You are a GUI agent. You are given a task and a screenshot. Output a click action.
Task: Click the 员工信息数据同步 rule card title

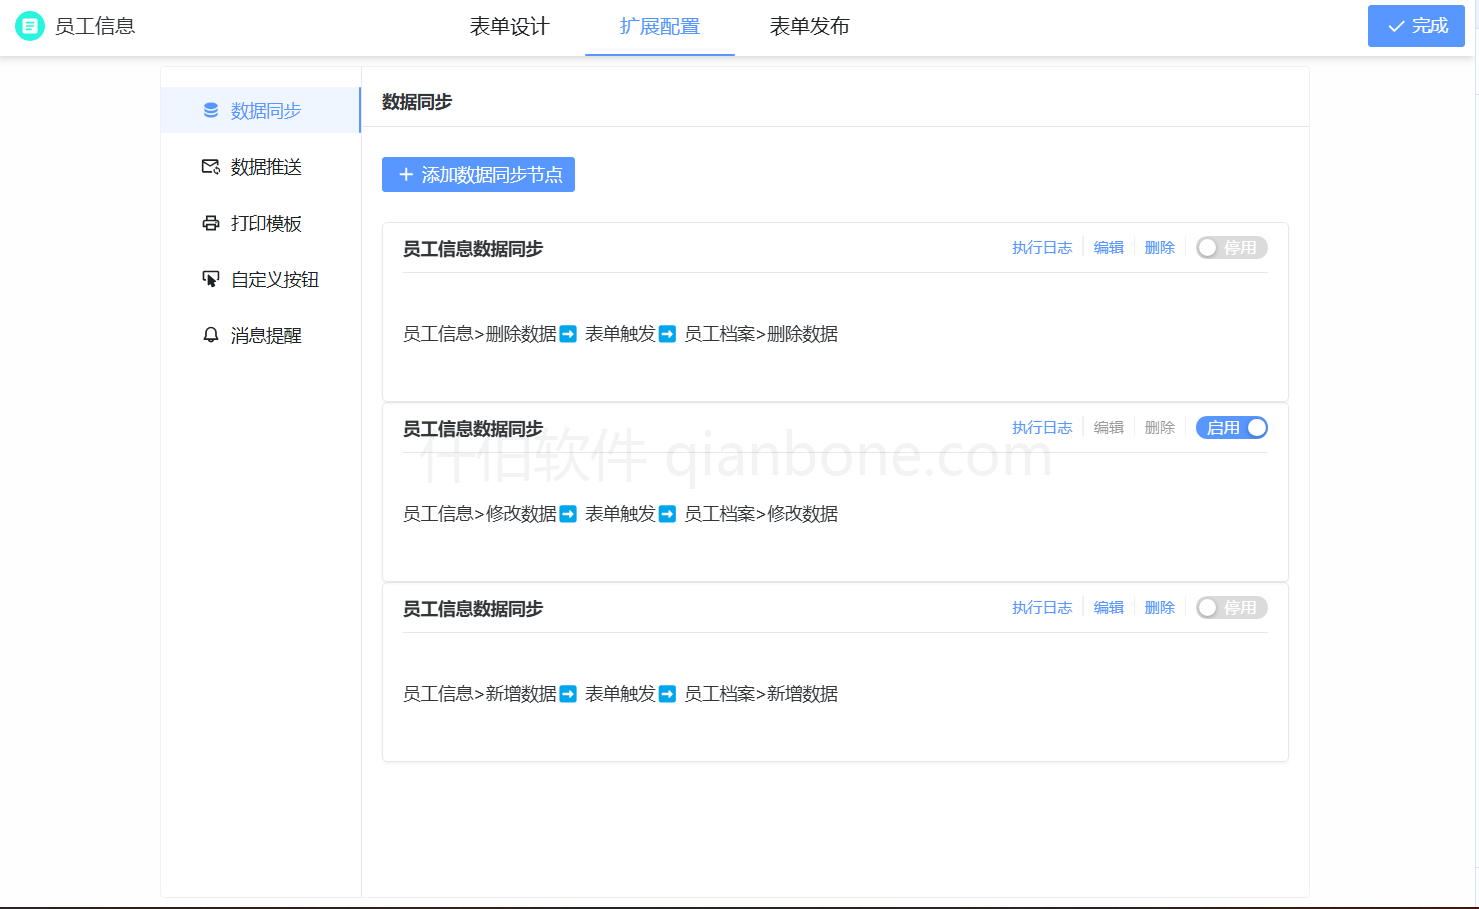coord(472,249)
